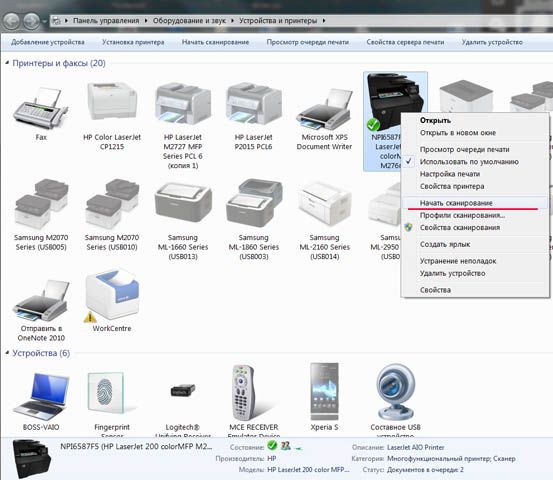Click the details pane HP printer thumbnail

[x=31, y=459]
